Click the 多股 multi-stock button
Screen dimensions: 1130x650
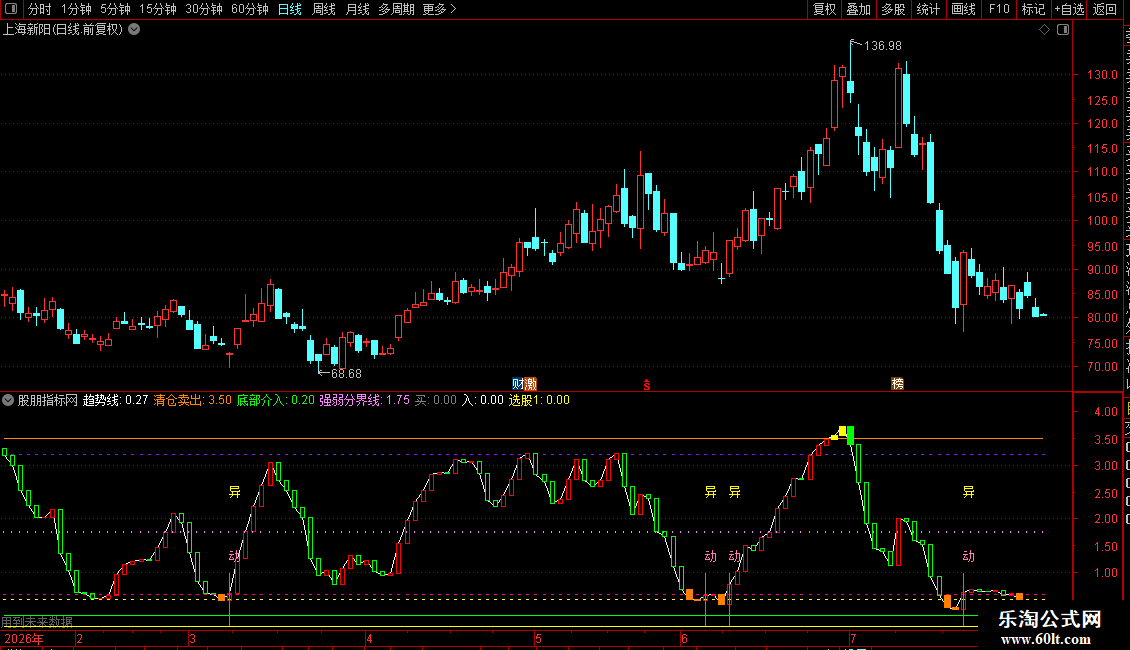(894, 9)
